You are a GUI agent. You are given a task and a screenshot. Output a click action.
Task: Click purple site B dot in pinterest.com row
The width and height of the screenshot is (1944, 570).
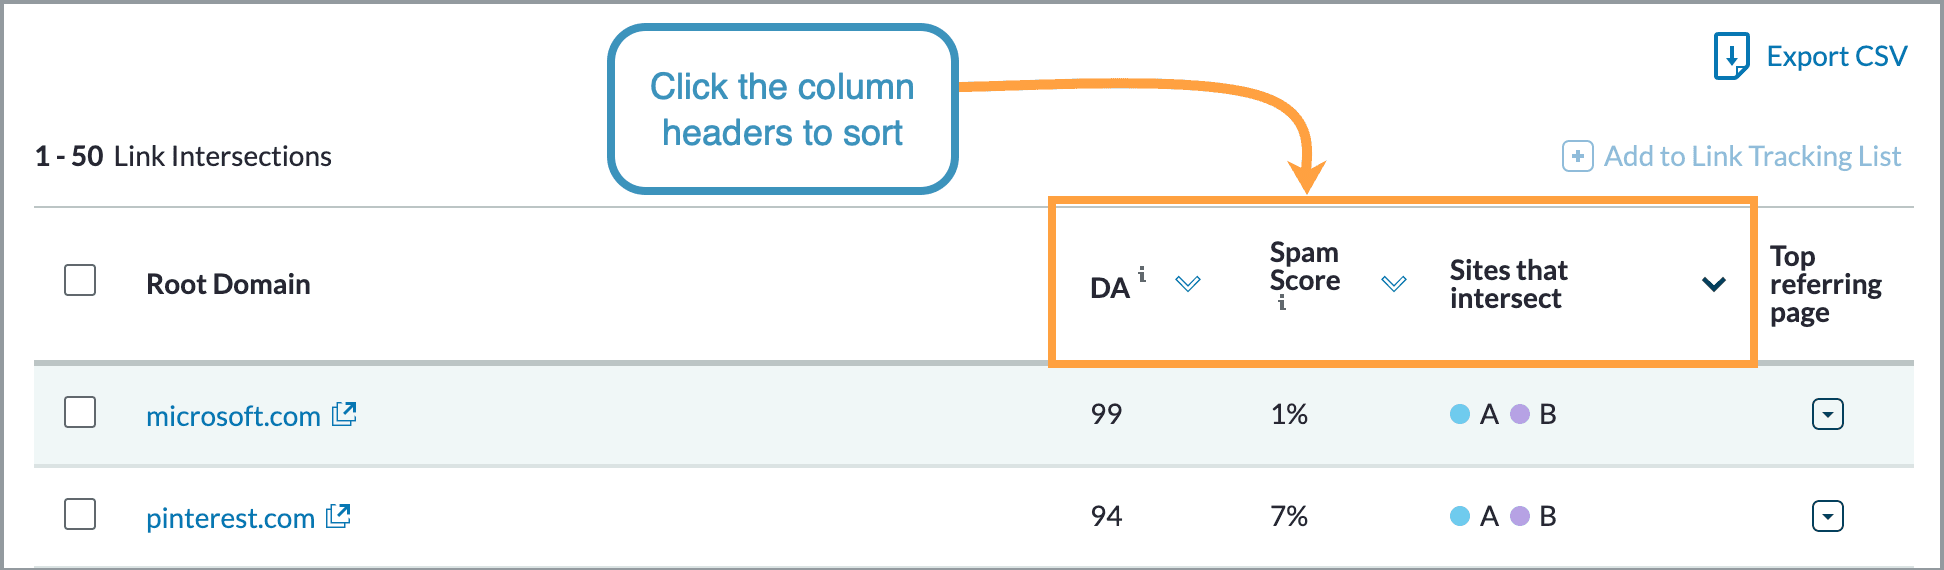[x=1520, y=516]
